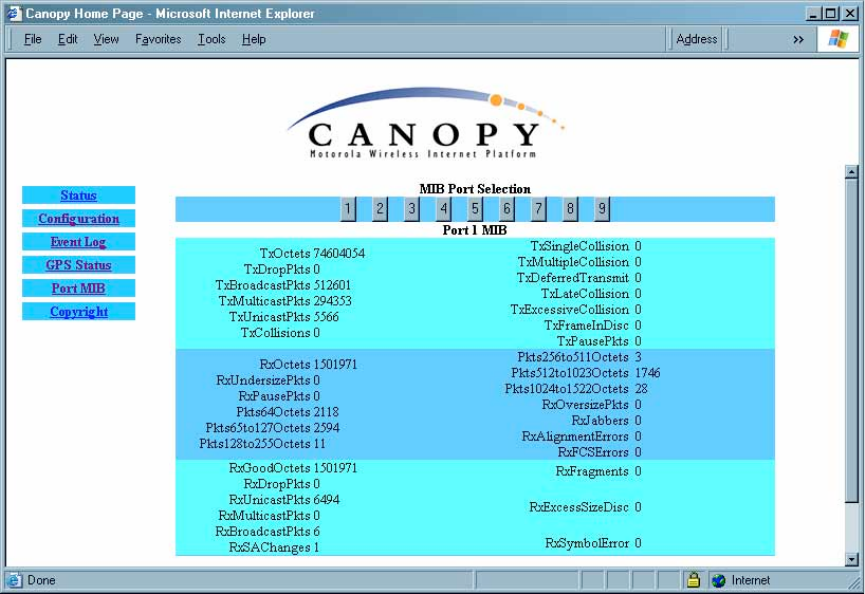Viewport: 865px width, 594px height.
Task: Select MIB port 7 button
Action: pyautogui.click(x=538, y=209)
